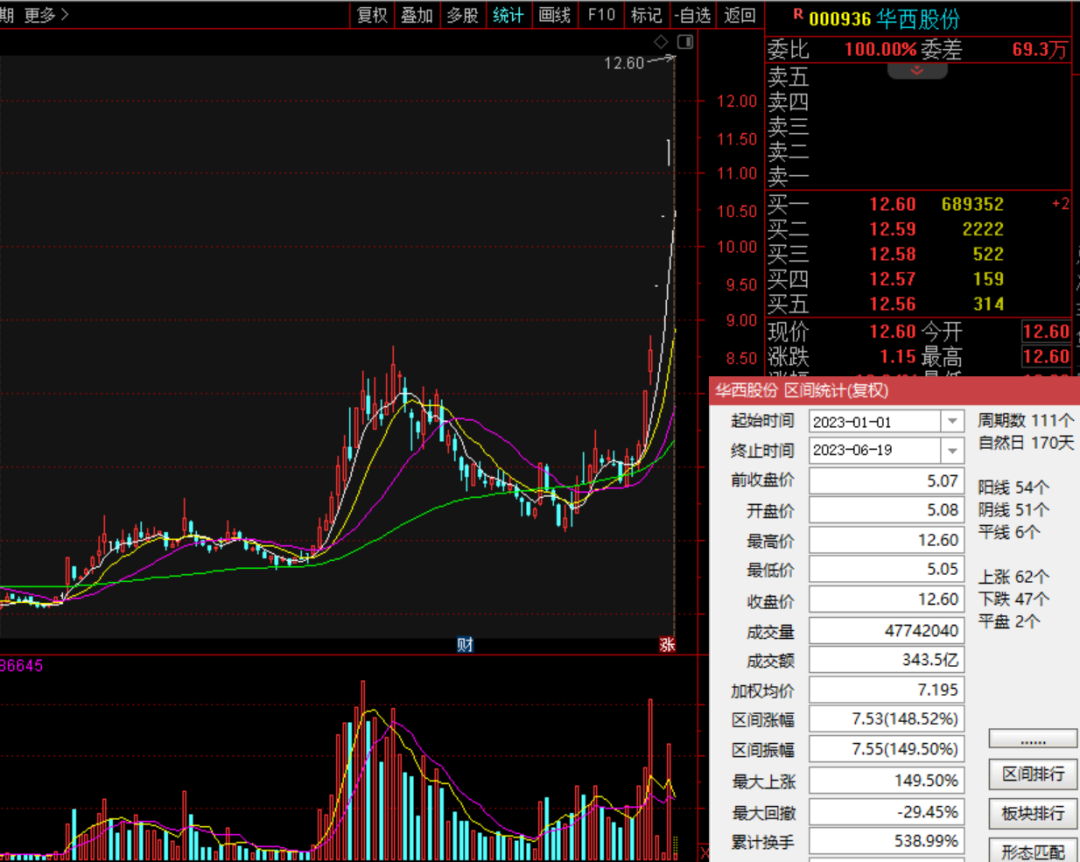
Task: Select the 前收盘价 value 5.07
Action: tap(886, 480)
